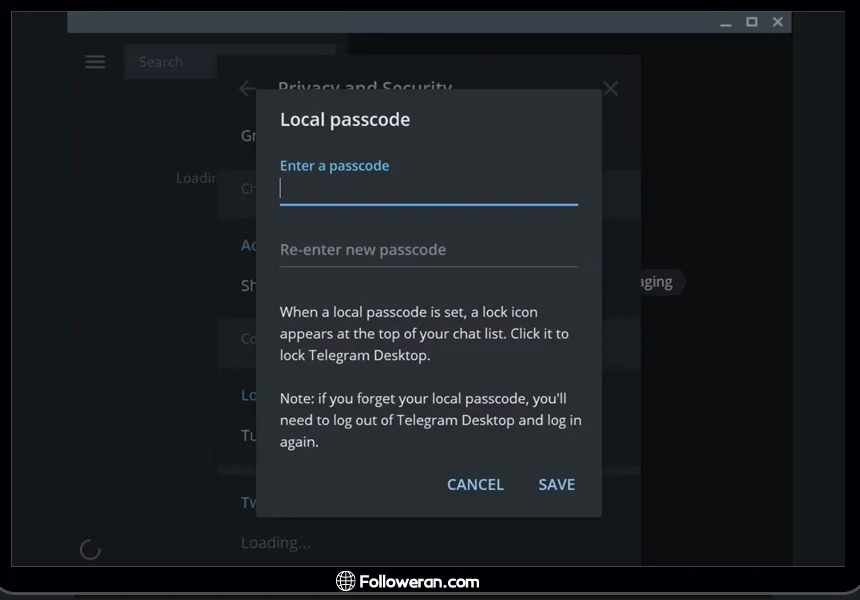Open the Followeran.com watermark text

tap(420, 581)
